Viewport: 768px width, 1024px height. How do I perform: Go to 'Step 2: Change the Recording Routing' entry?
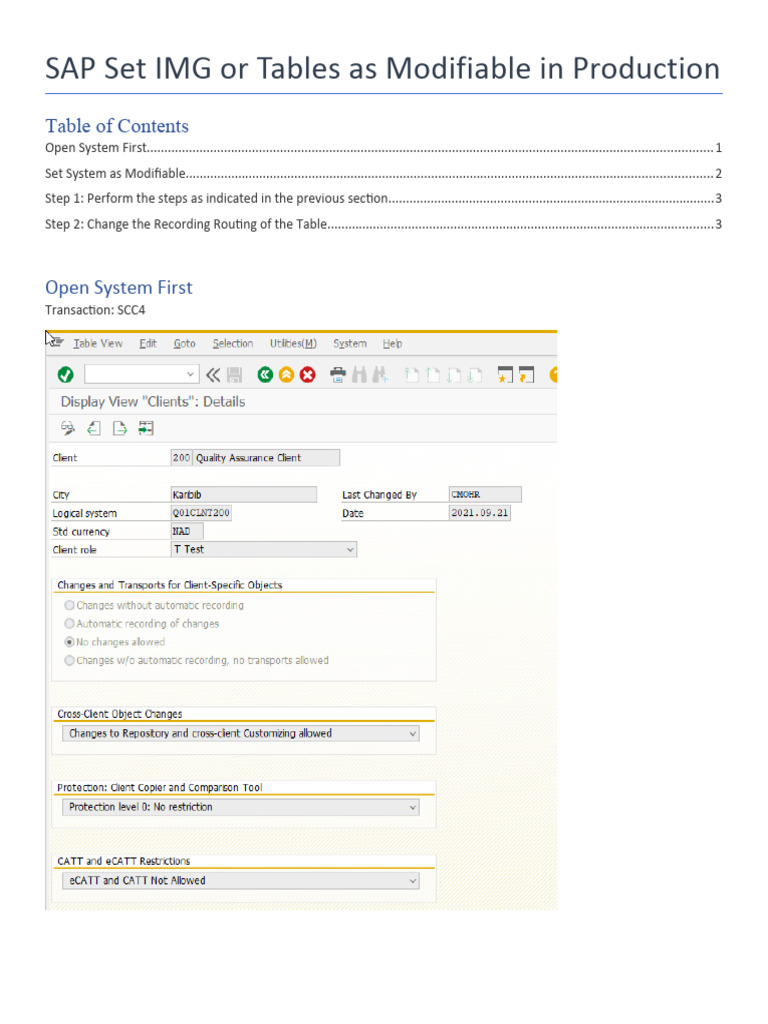(x=383, y=224)
